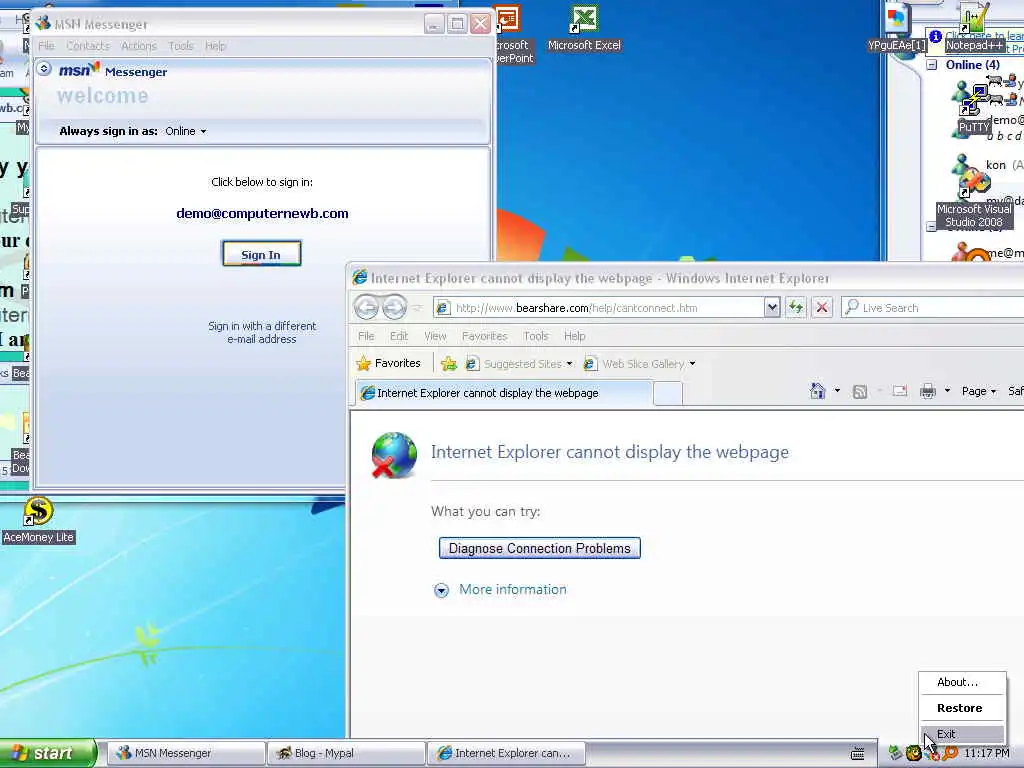Click the Add to Favorites Bar icon

tap(449, 364)
